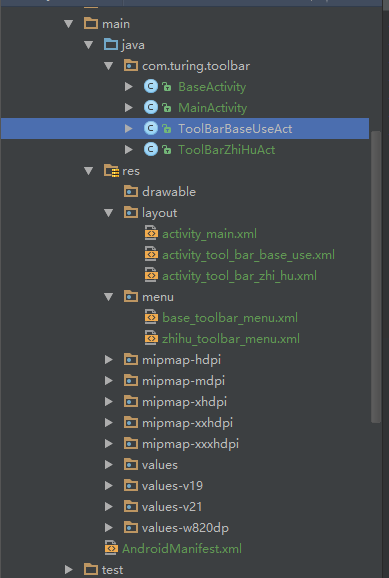Collapse the com.turing.toolbar package arrow
Image resolution: width=389 pixels, height=578 pixels.
tap(108, 66)
